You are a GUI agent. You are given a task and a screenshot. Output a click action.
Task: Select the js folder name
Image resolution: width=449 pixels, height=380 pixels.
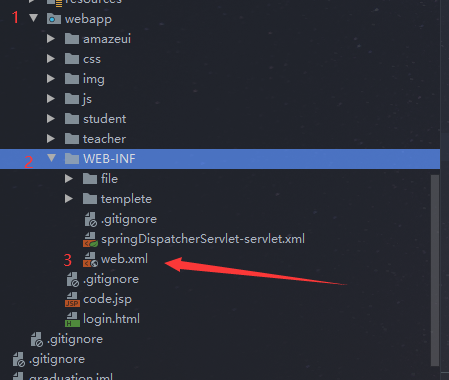tap(87, 99)
